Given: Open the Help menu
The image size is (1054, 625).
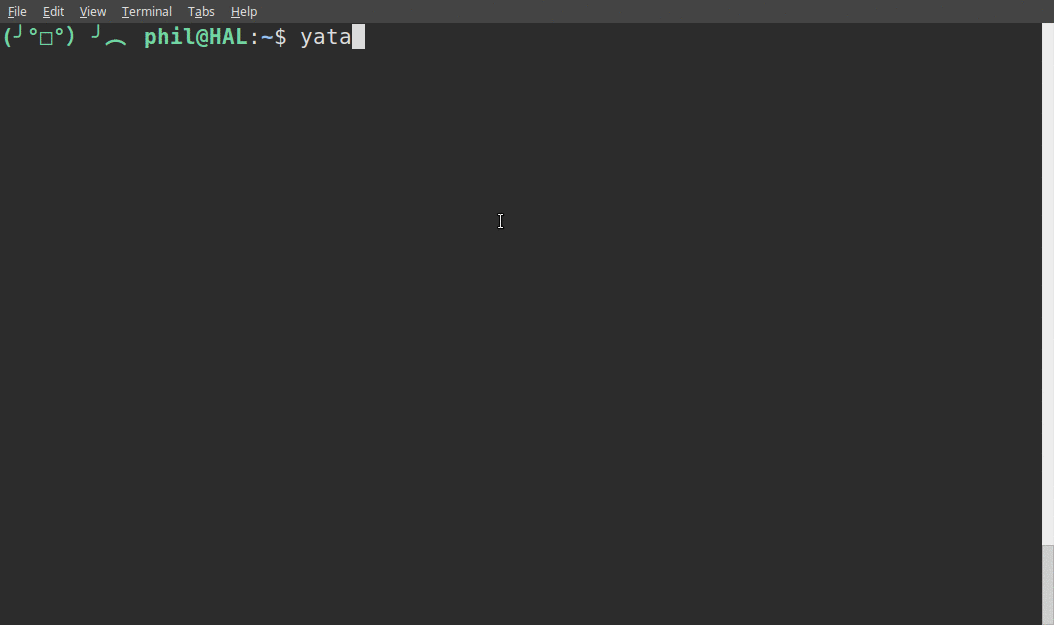Looking at the screenshot, I should [x=244, y=11].
